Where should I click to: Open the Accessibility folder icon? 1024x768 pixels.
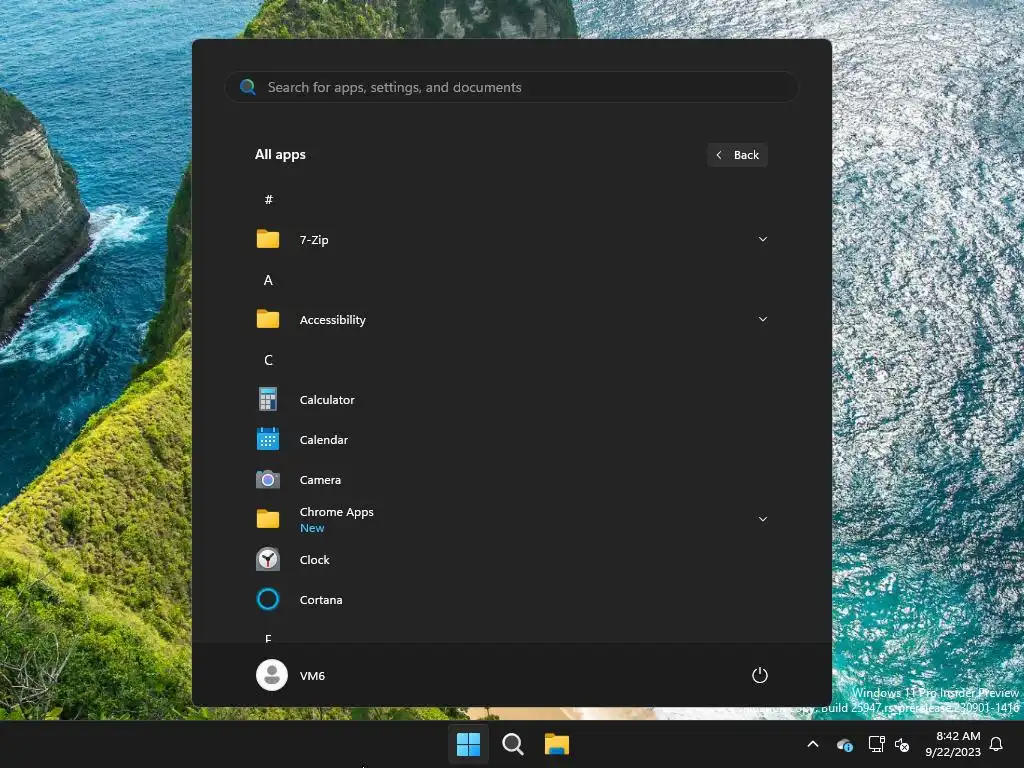coord(268,319)
